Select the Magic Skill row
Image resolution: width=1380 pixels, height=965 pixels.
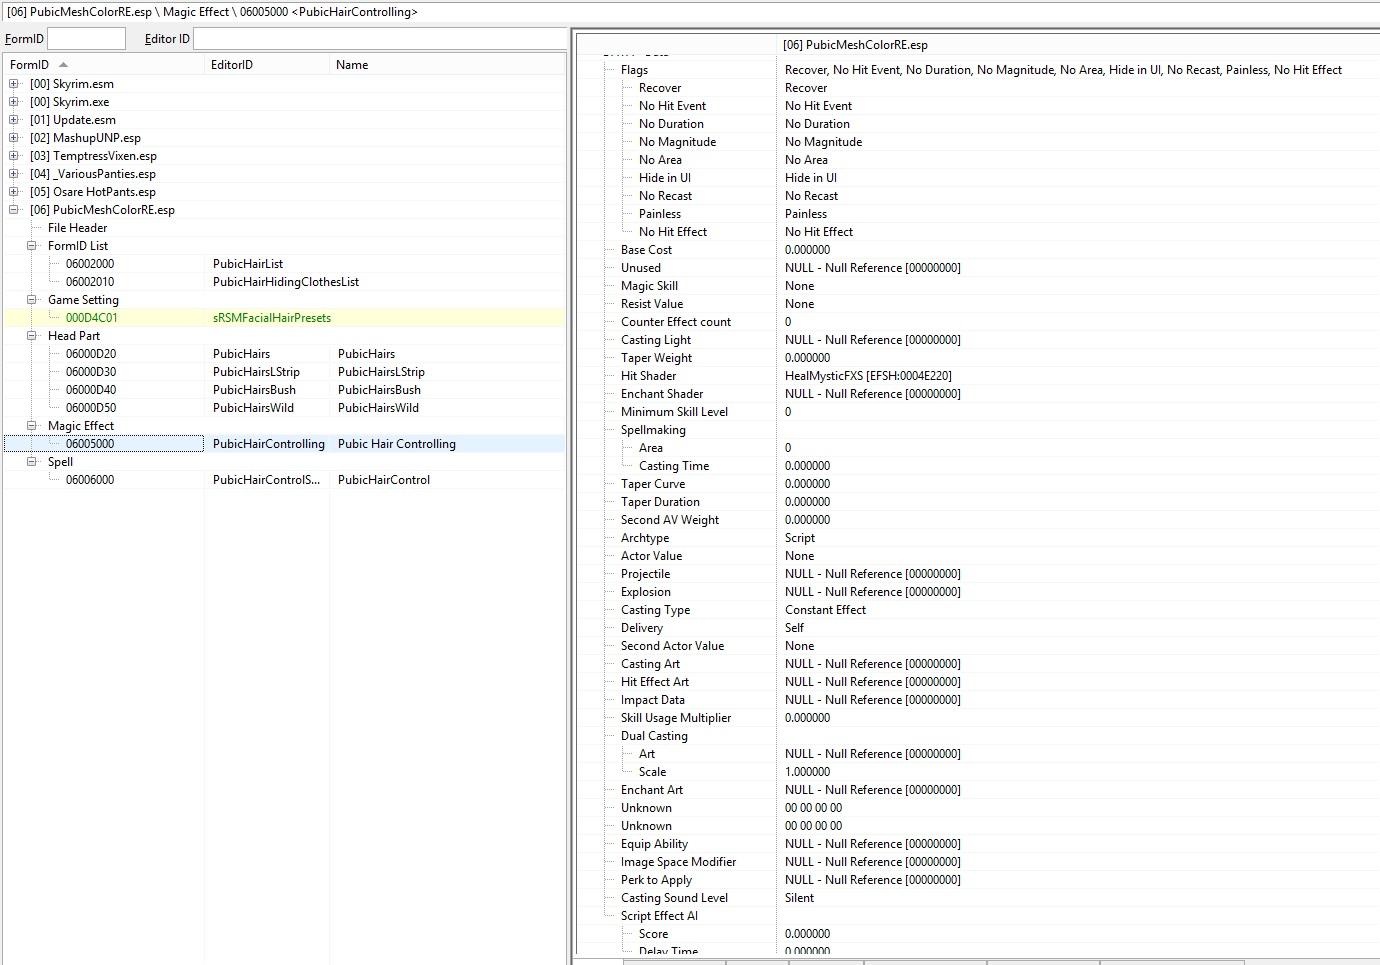[x=978, y=286]
